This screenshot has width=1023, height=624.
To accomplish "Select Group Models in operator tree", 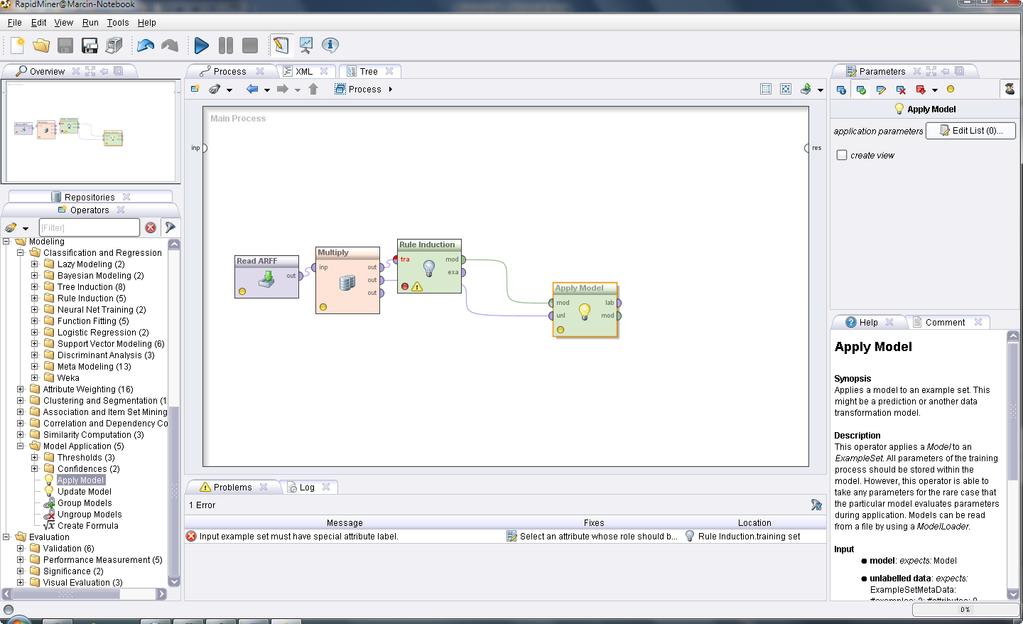I will pos(84,503).
